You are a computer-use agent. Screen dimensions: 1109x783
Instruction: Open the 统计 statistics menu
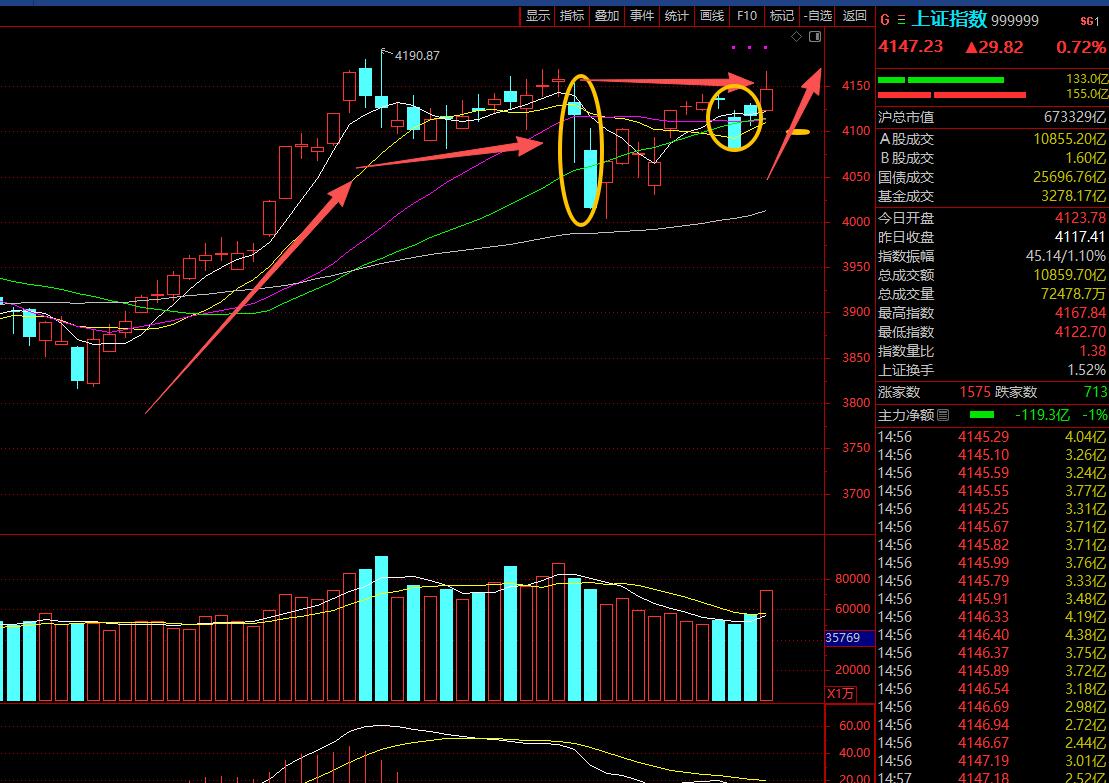(x=677, y=16)
